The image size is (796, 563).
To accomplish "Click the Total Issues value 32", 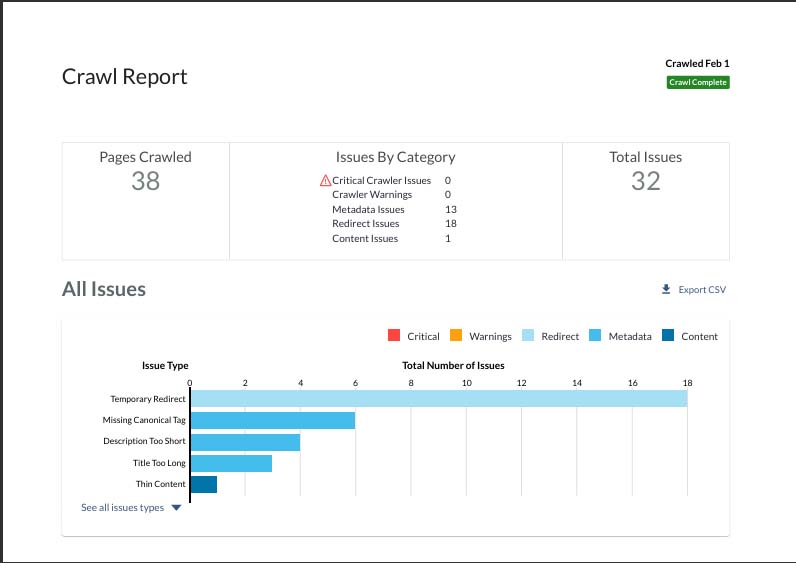I will [x=646, y=181].
